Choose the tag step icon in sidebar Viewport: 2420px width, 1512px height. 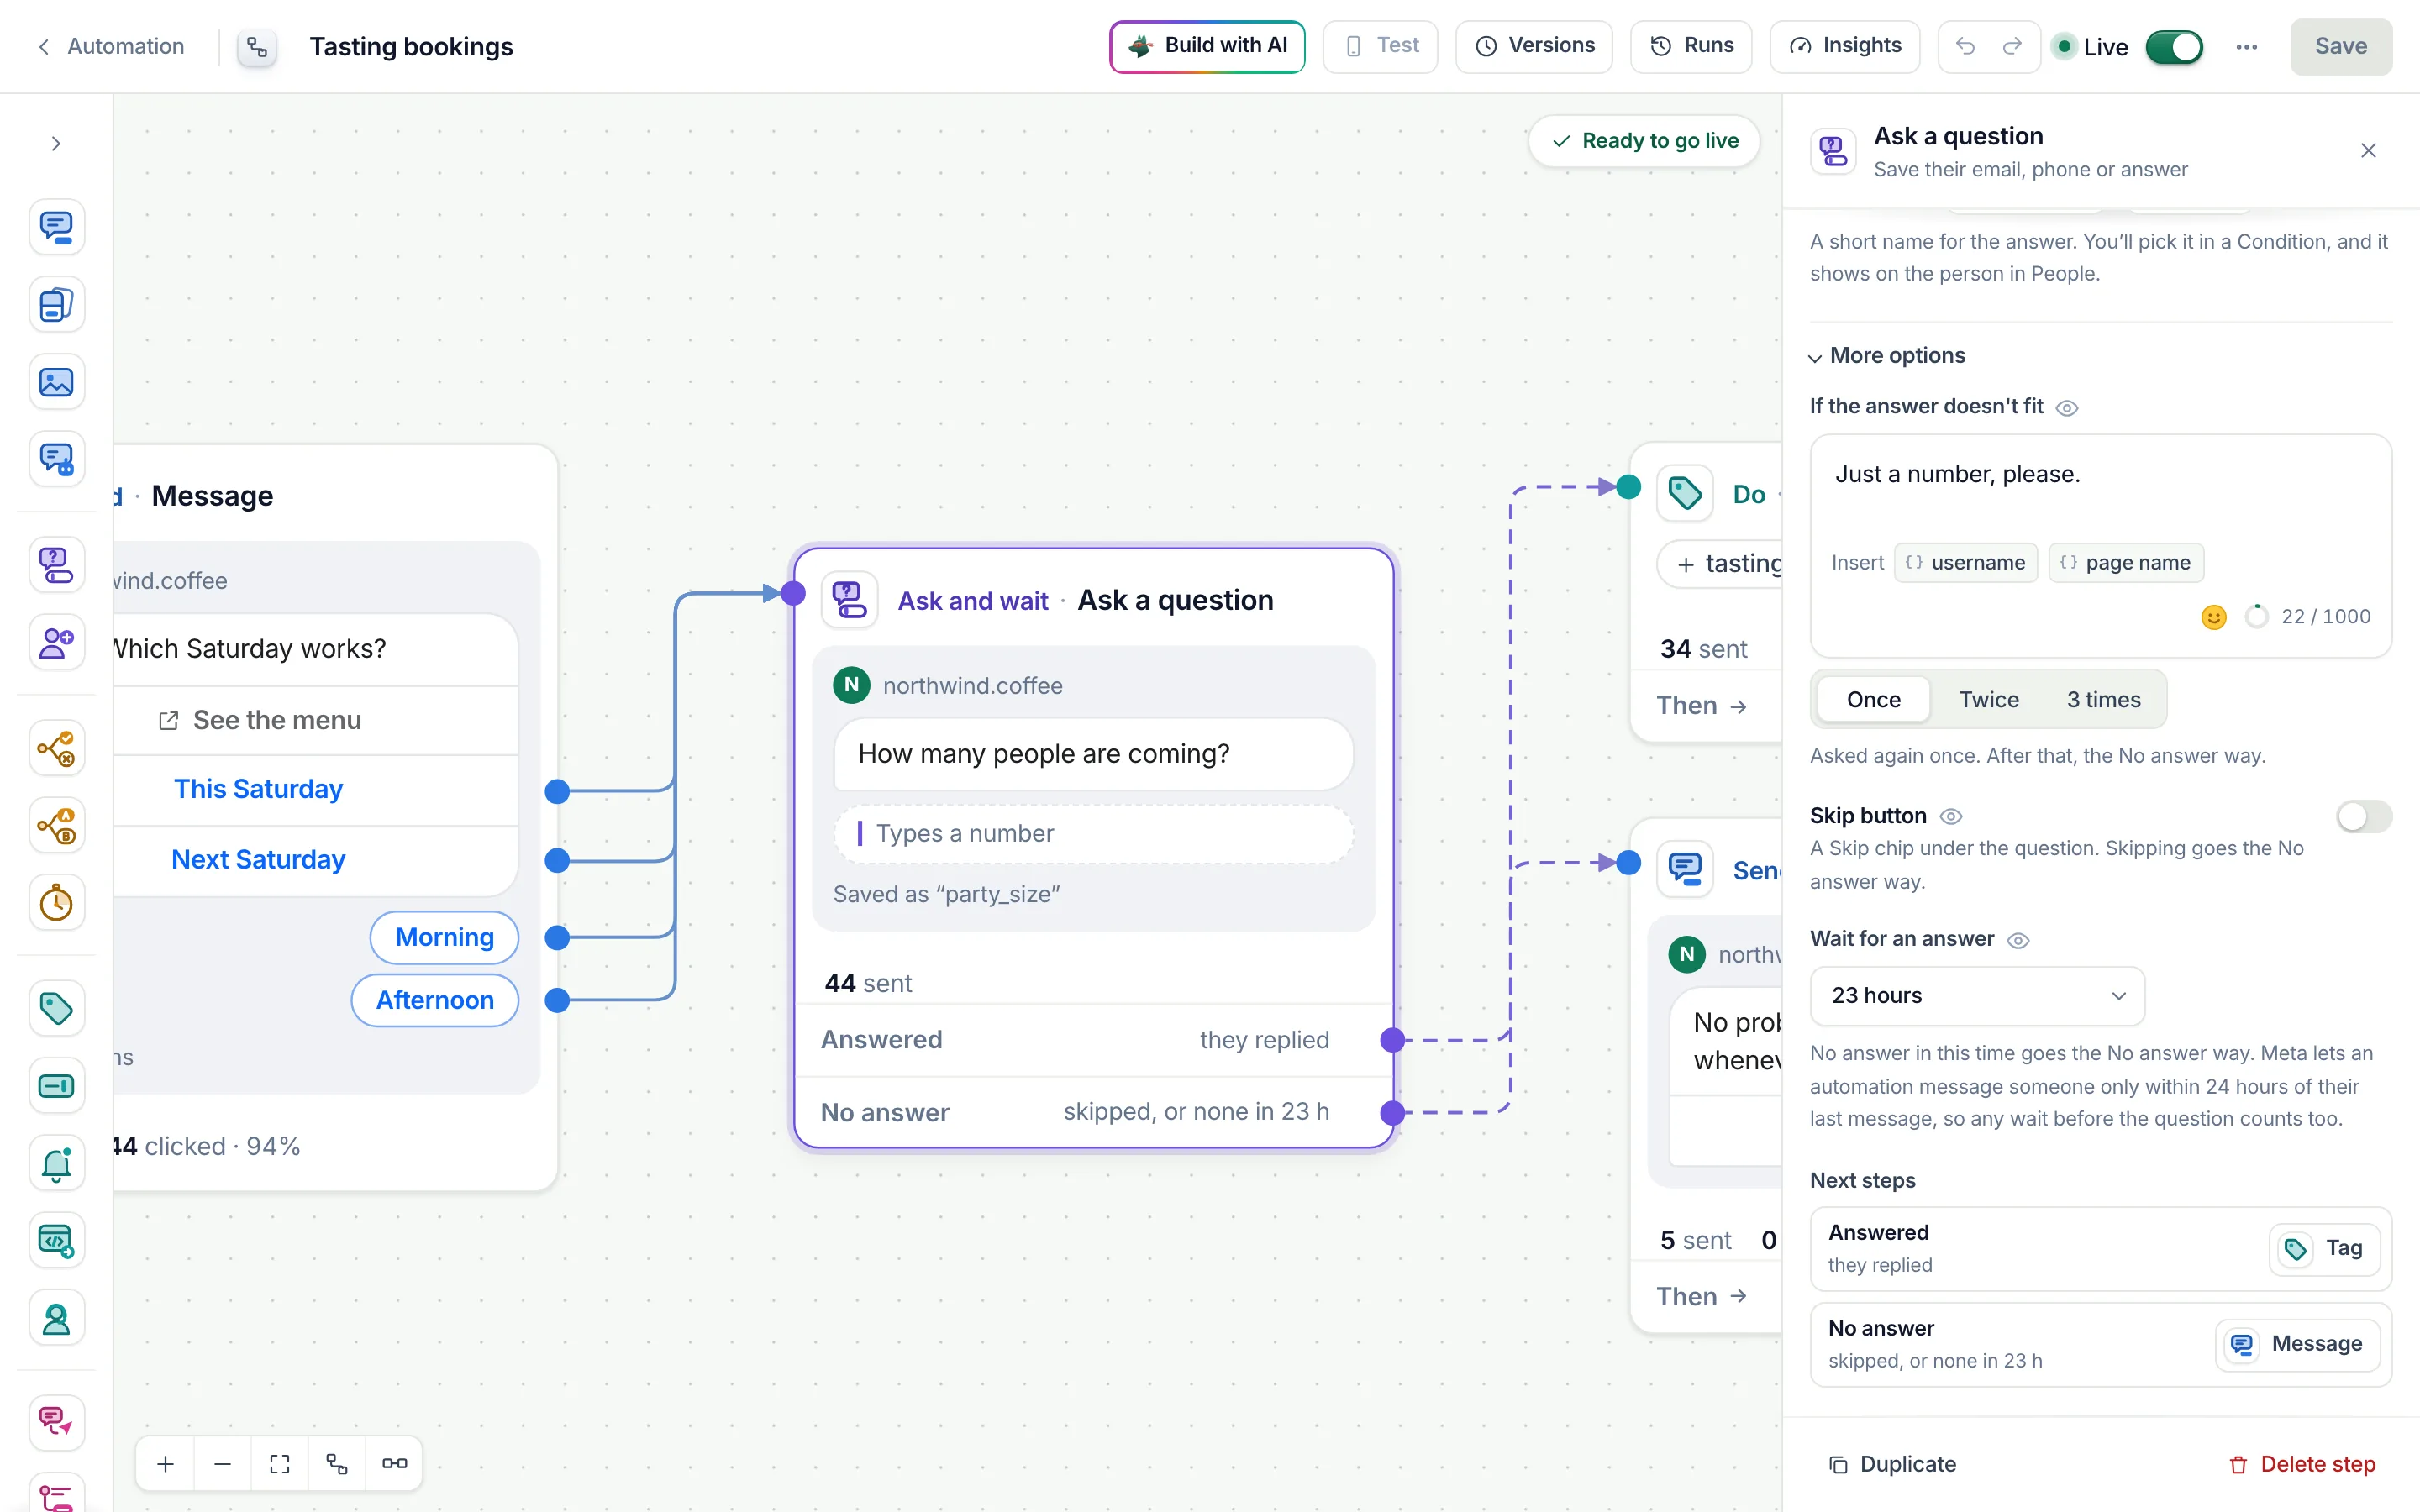click(56, 1008)
